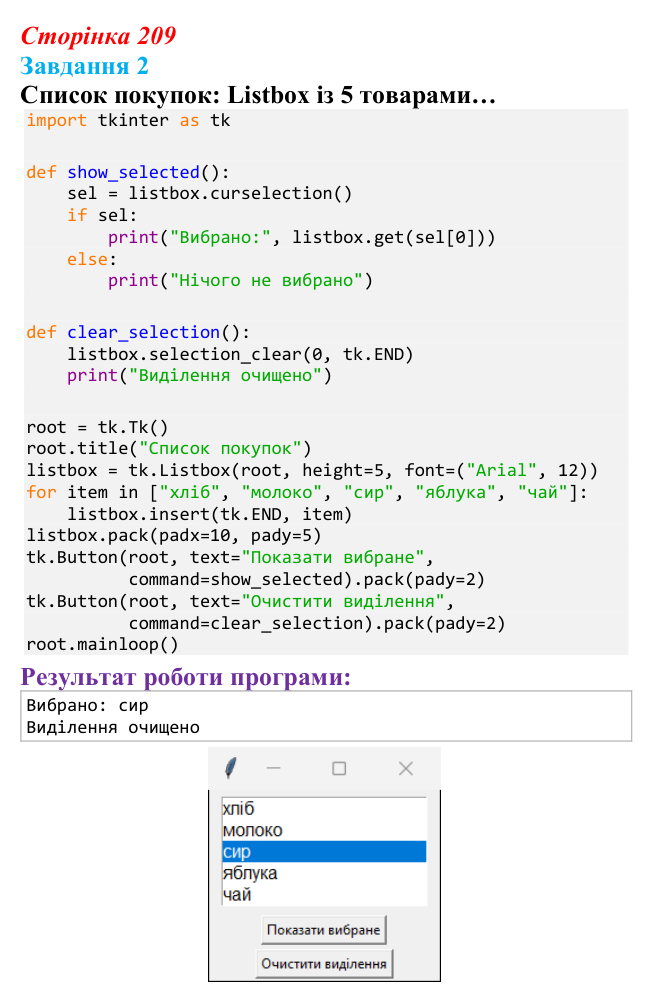Select highlighted 'сир' list item

[x=323, y=852]
